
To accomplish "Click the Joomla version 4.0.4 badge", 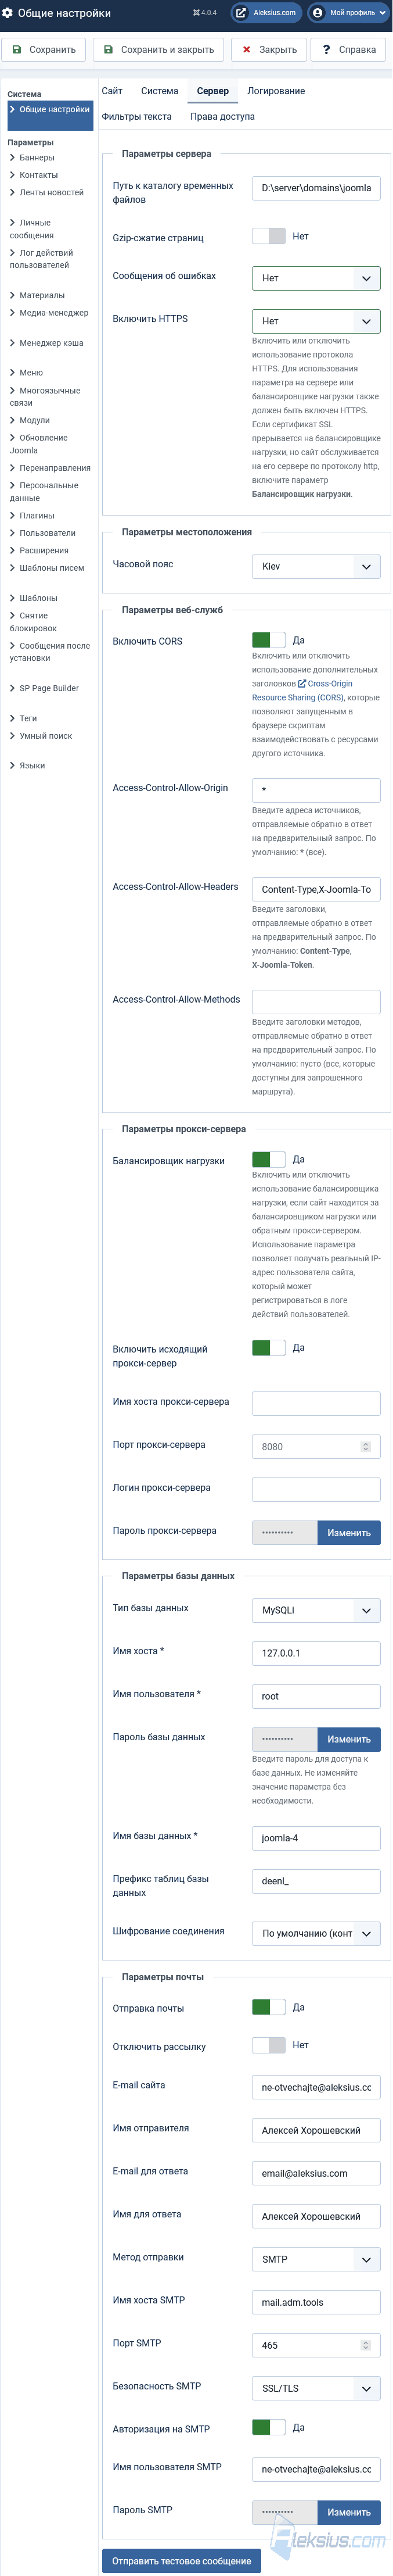I will (x=204, y=13).
